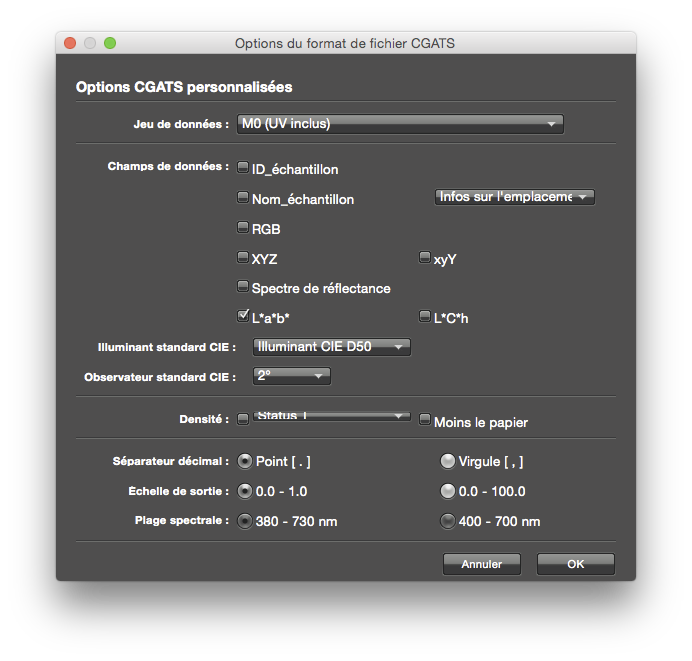Click the Annuler button
This screenshot has width=692, height=661.
click(482, 564)
